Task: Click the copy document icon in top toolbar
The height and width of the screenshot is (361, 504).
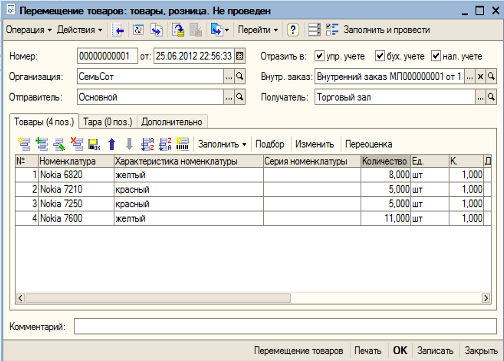Action: tap(156, 30)
